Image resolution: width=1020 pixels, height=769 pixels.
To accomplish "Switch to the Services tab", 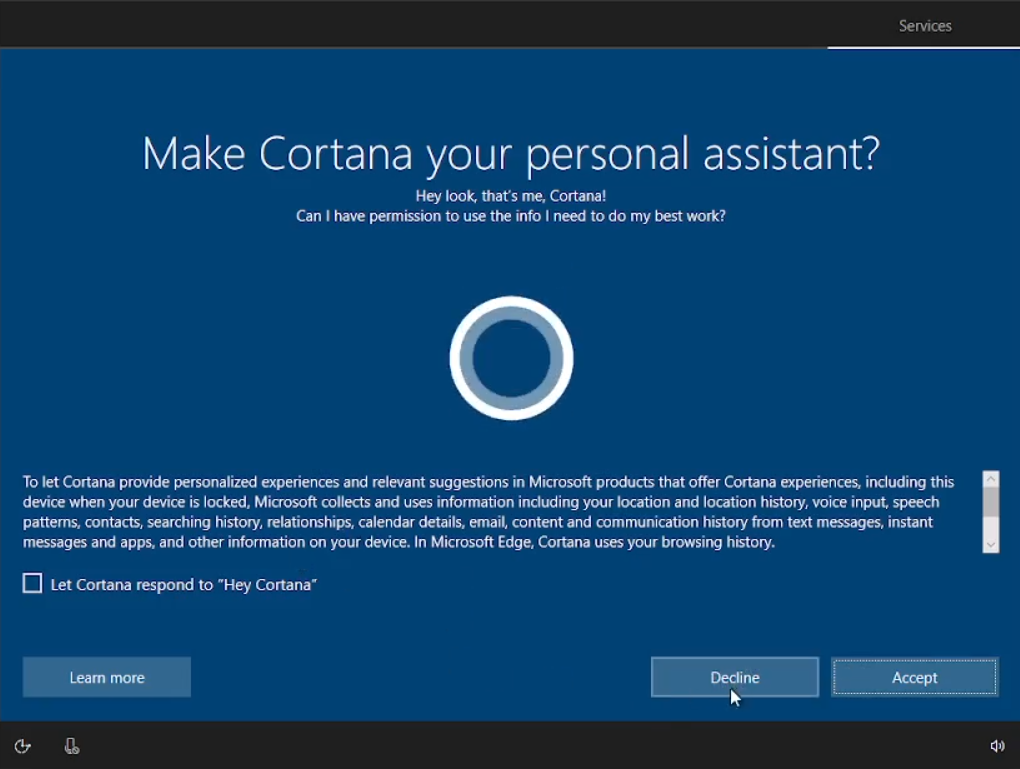I will pos(924,26).
